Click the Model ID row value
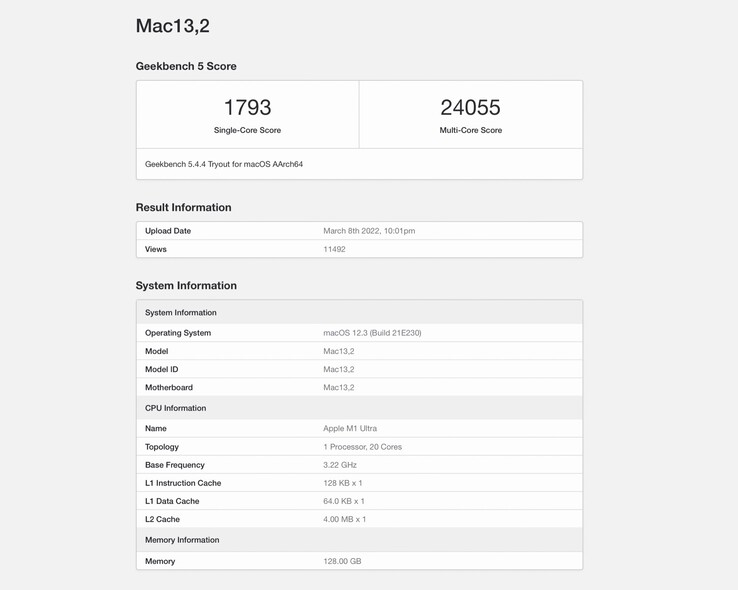Screen dimensions: 738x590 pyautogui.click(x=338, y=369)
